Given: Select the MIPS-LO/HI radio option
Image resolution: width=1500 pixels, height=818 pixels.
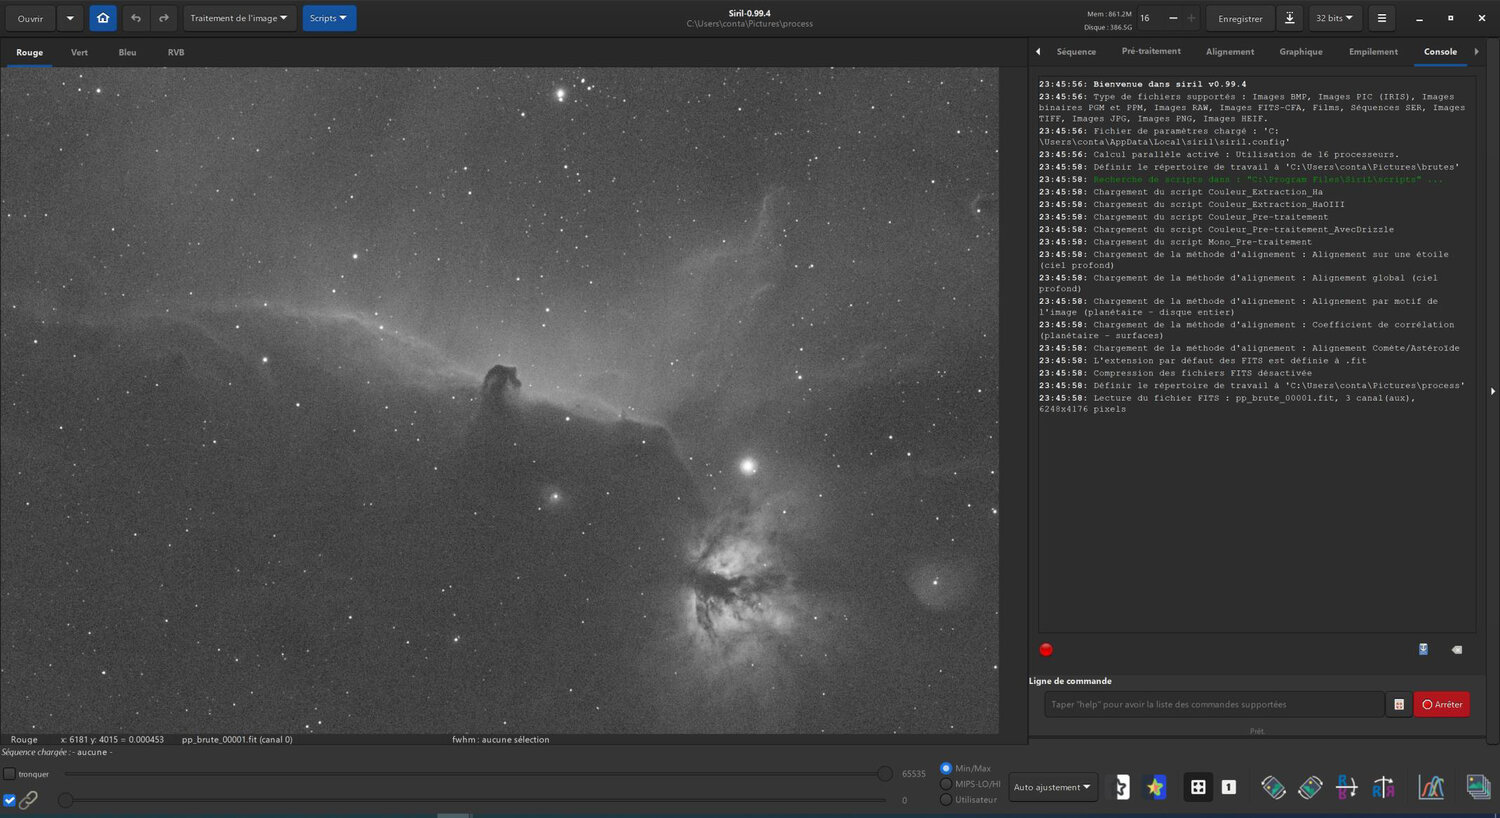Looking at the screenshot, I should coord(946,784).
